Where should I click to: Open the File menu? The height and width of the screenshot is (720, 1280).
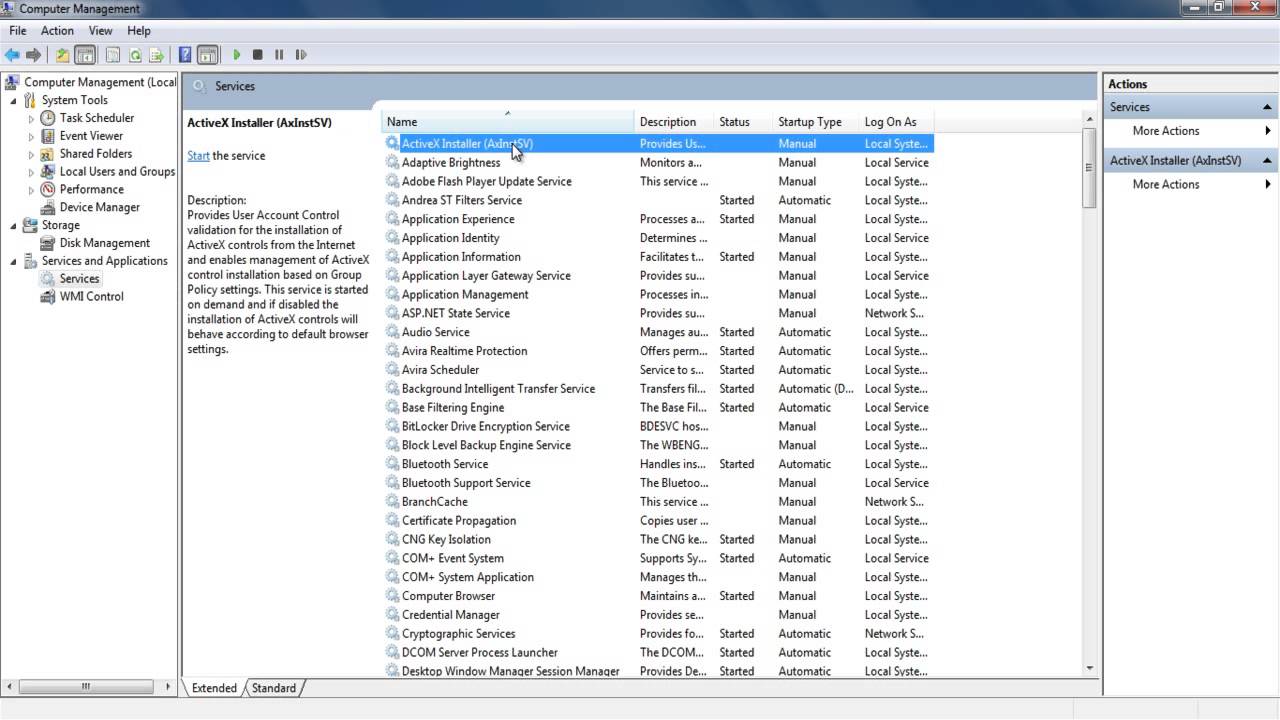coord(18,31)
